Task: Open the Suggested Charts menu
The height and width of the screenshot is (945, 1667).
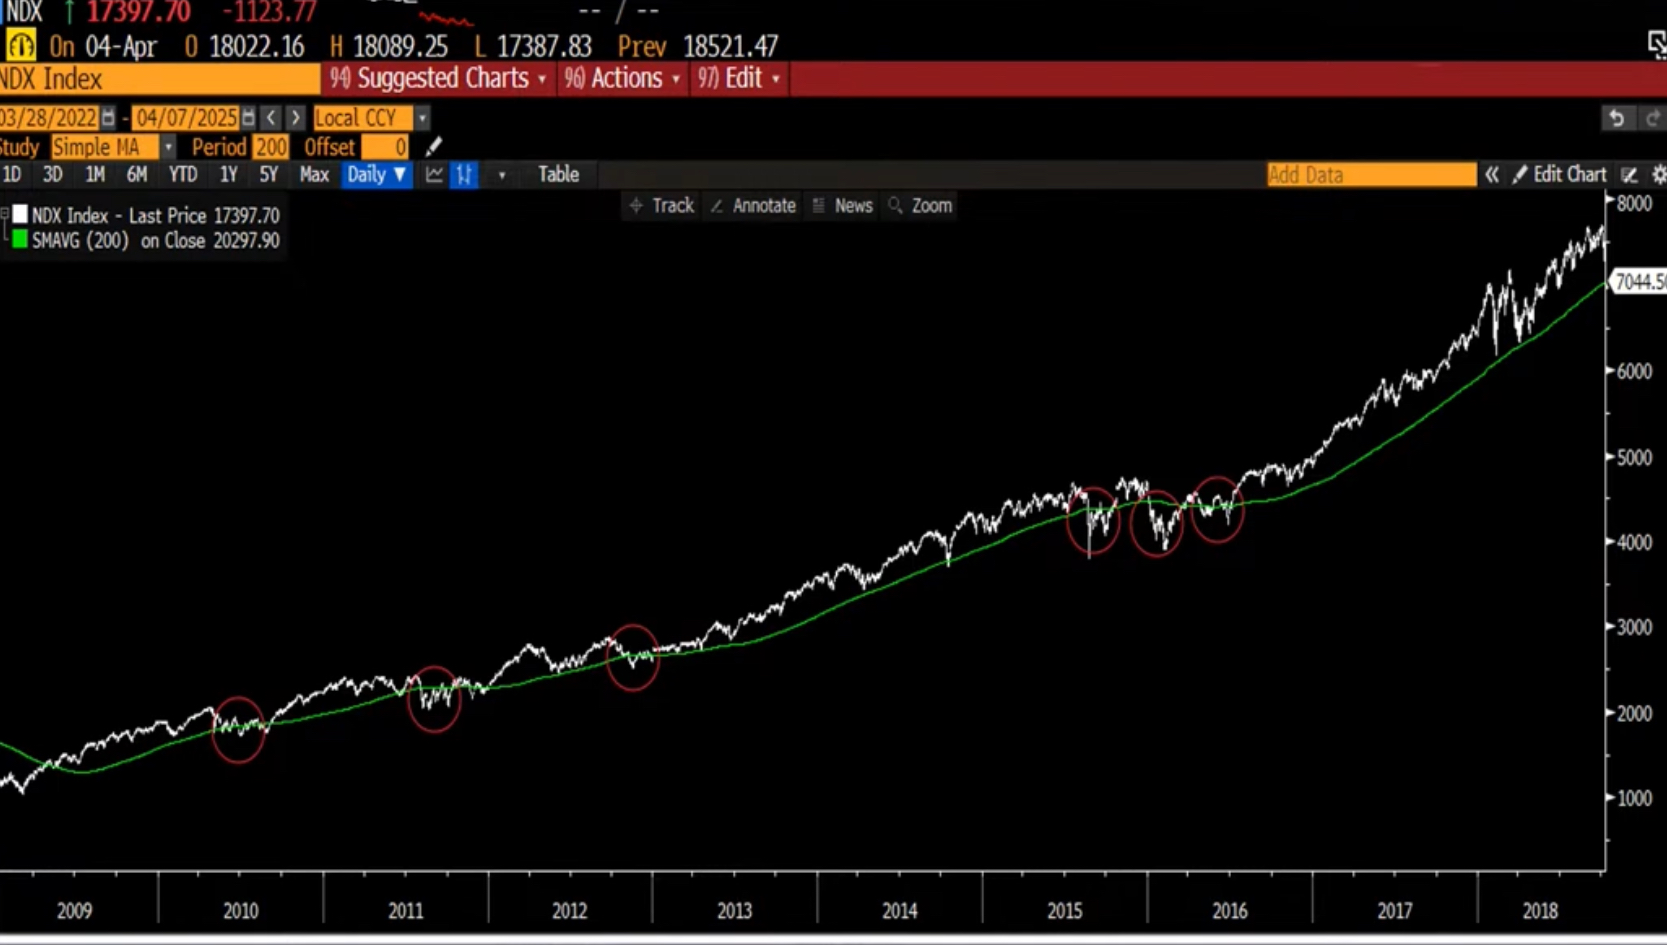Action: pos(439,79)
